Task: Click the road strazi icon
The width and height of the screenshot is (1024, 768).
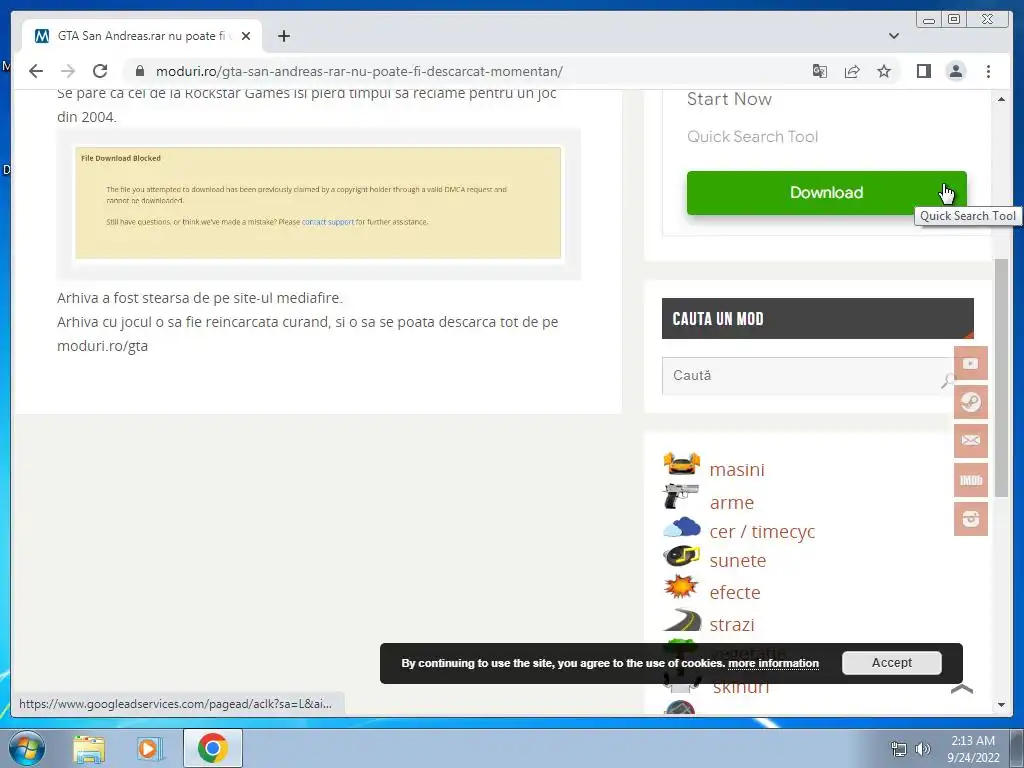Action: [682, 620]
